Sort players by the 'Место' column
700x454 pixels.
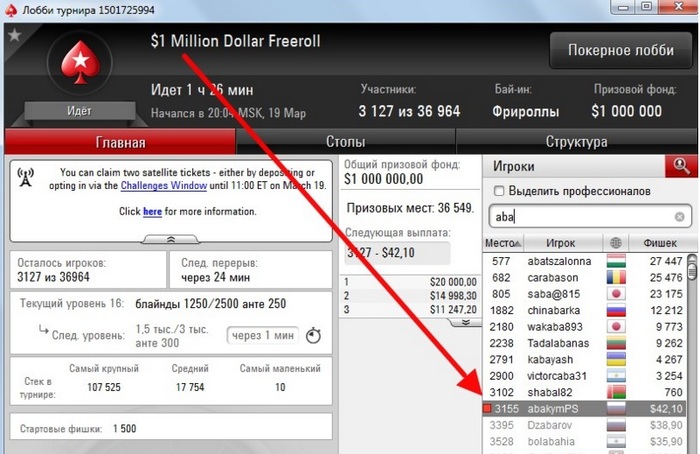pos(503,243)
